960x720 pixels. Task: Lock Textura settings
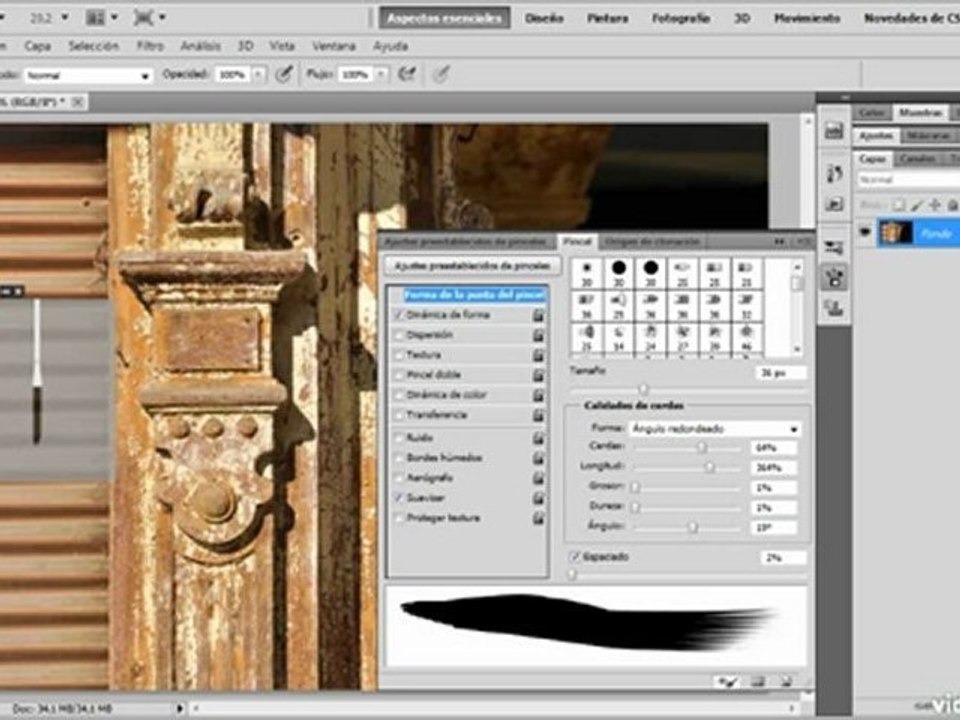(538, 355)
